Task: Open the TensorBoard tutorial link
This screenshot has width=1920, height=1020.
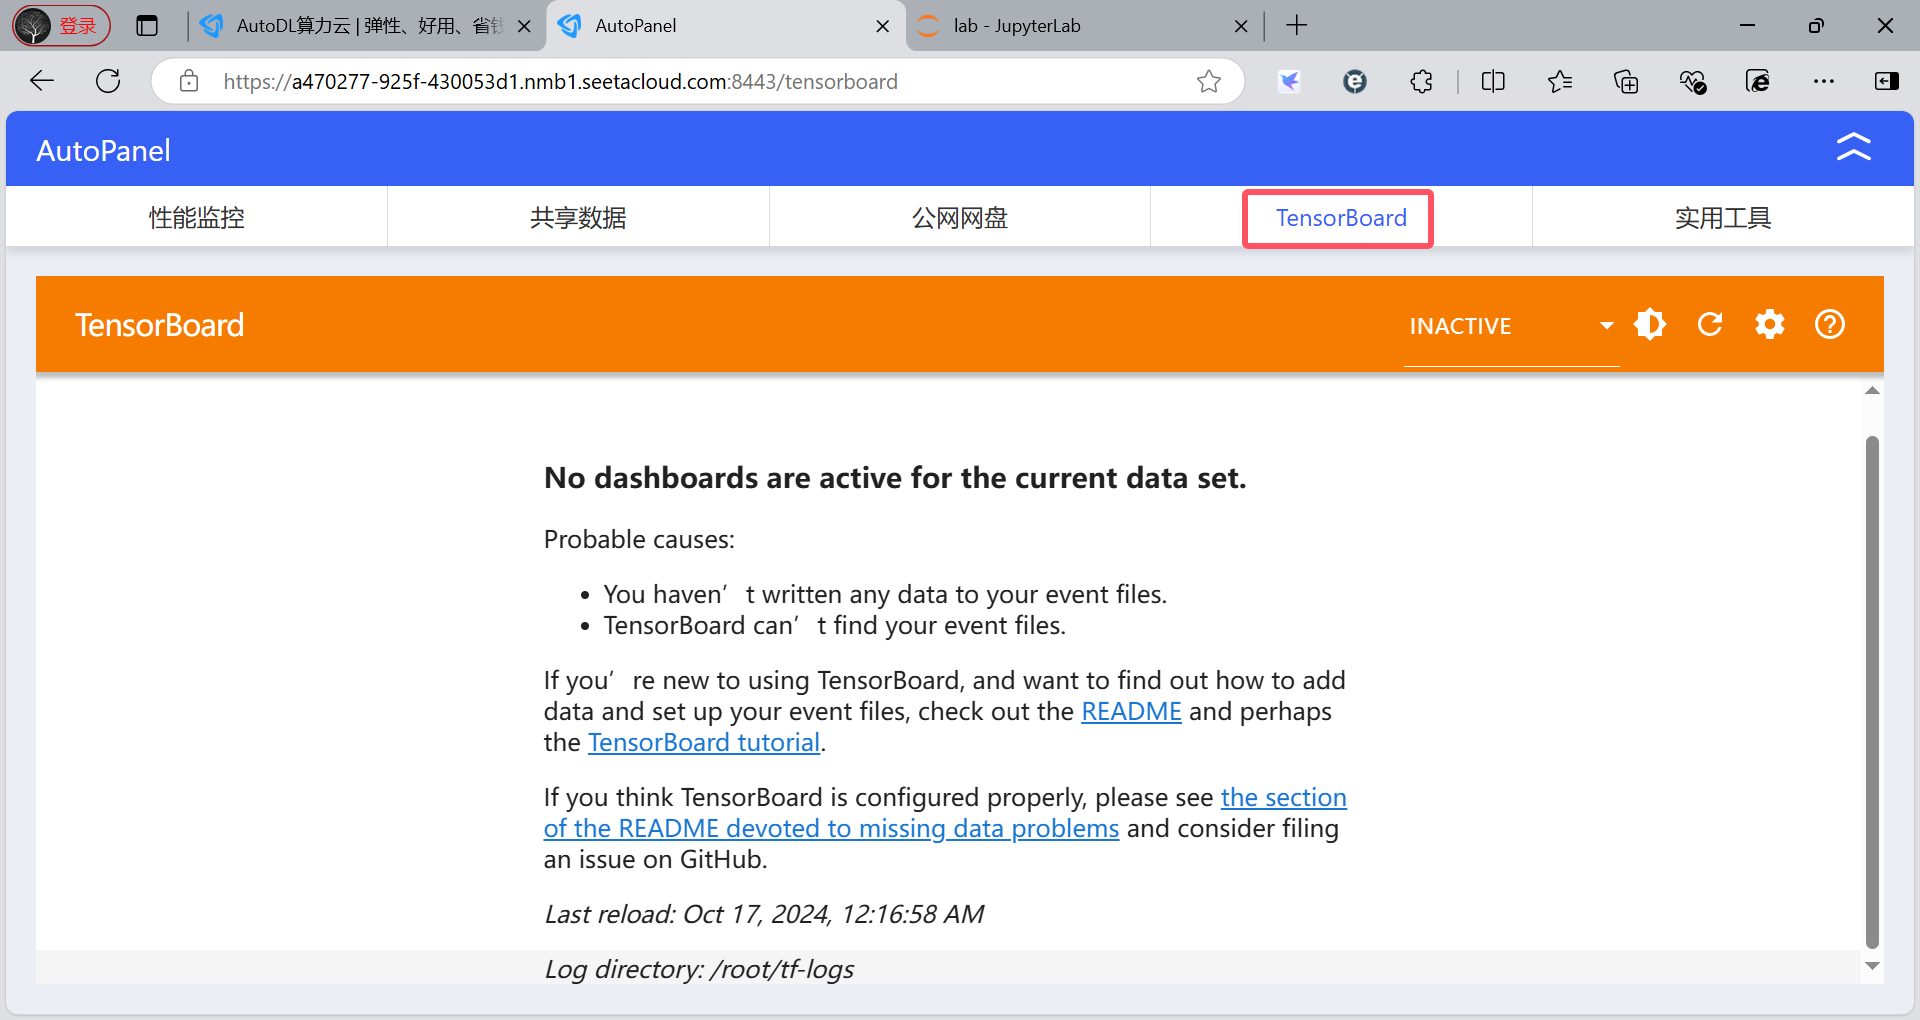Action: [704, 742]
